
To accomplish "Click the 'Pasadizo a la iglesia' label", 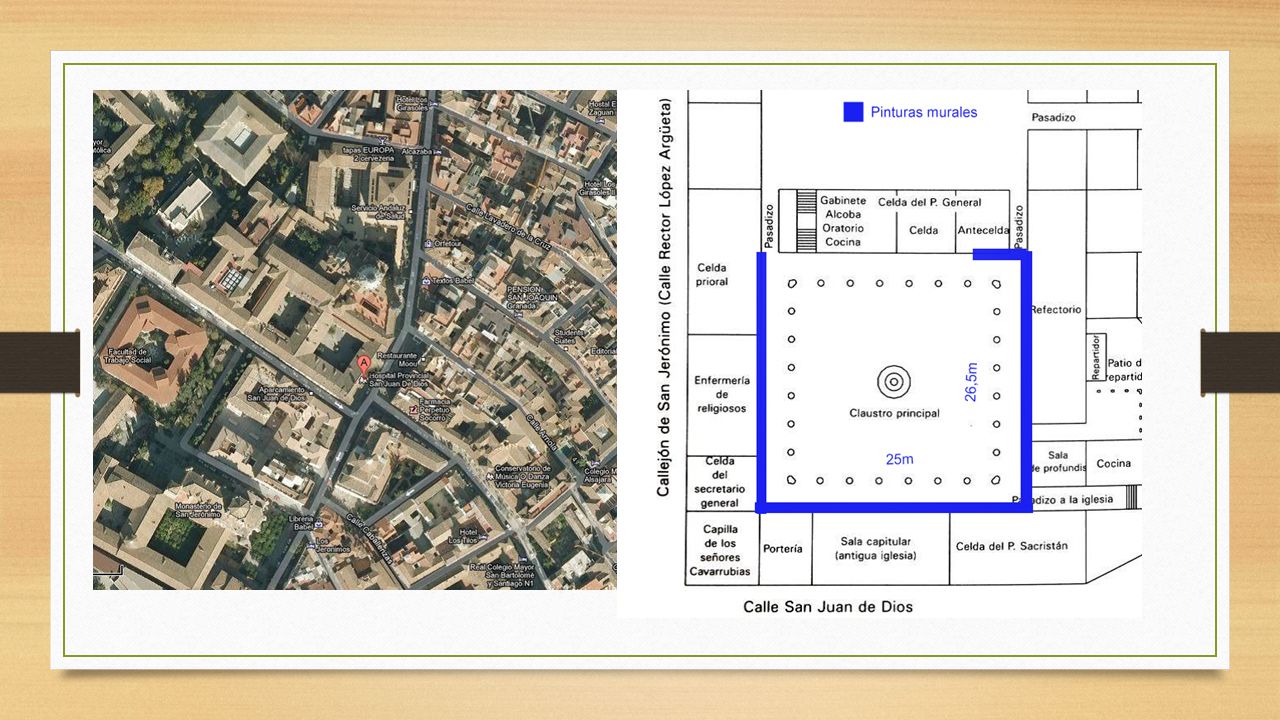I will click(1063, 499).
